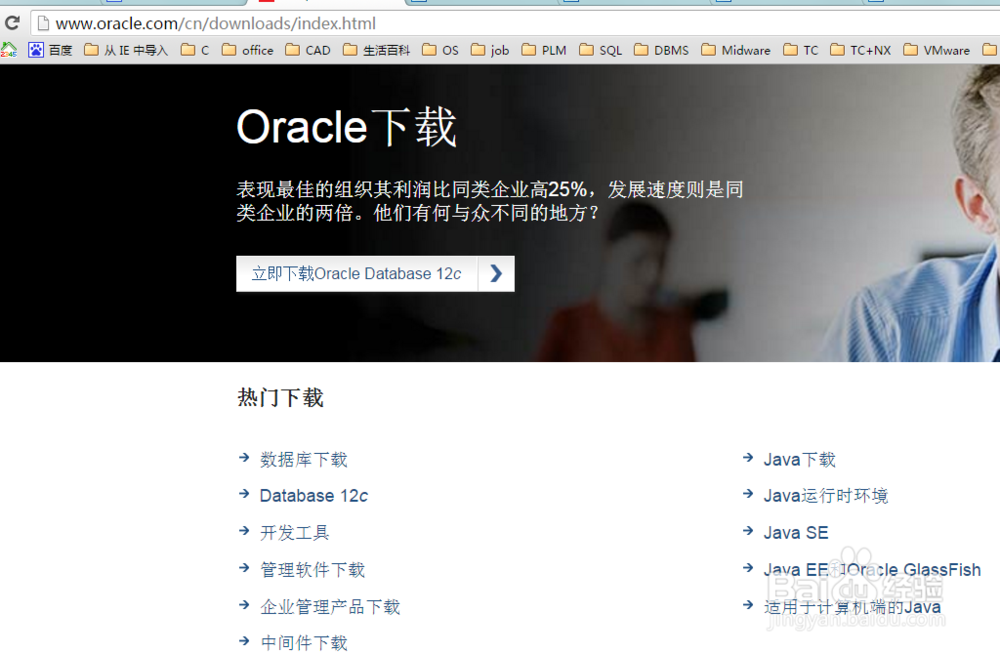This screenshot has width=1000, height=653.
Task: Open the Java运行时环境 link
Action: click(x=826, y=495)
